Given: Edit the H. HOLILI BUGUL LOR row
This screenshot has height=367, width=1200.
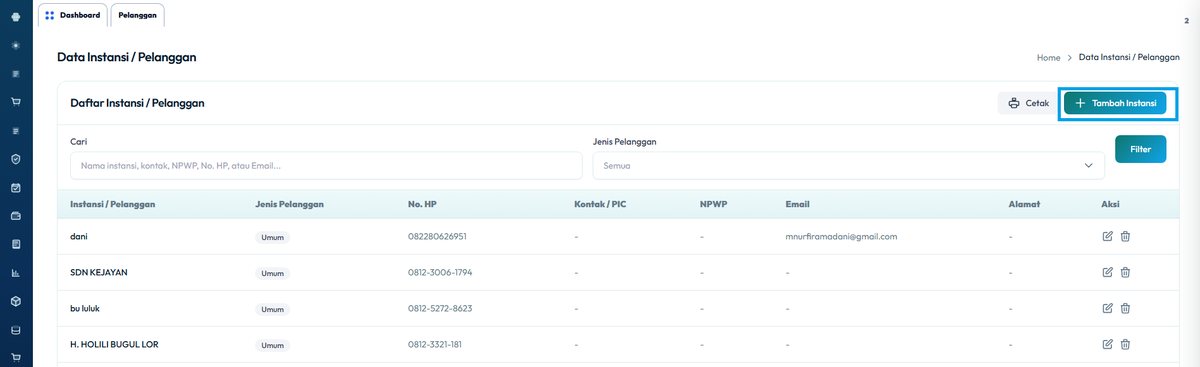Looking at the screenshot, I should click(x=1107, y=344).
